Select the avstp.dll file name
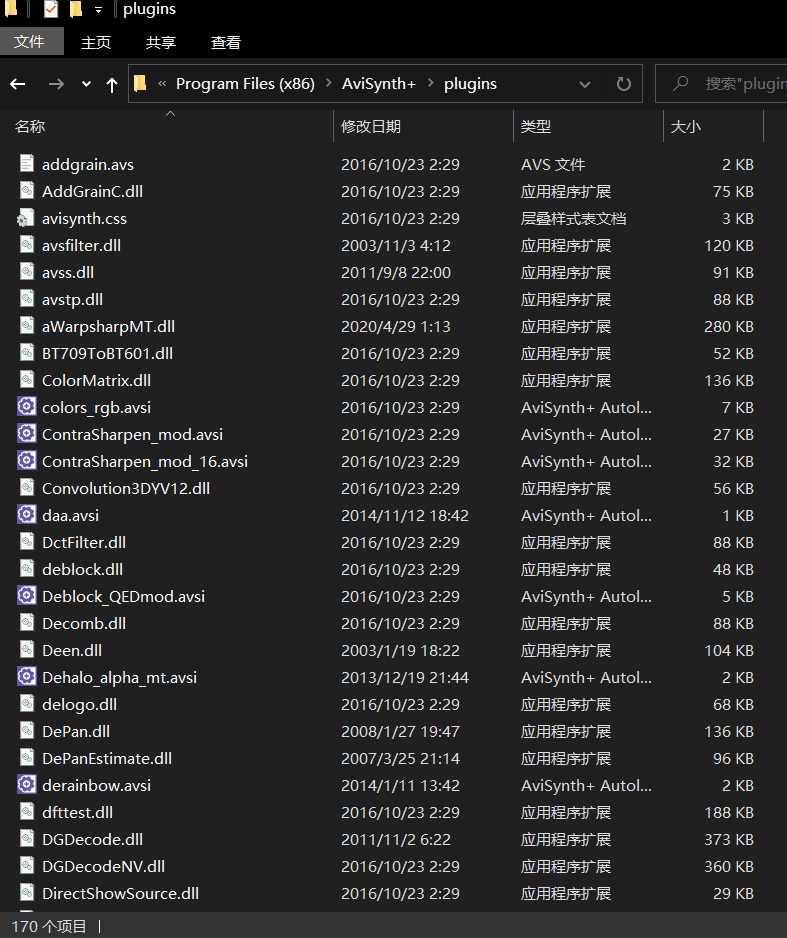The width and height of the screenshot is (787, 938). [72, 300]
